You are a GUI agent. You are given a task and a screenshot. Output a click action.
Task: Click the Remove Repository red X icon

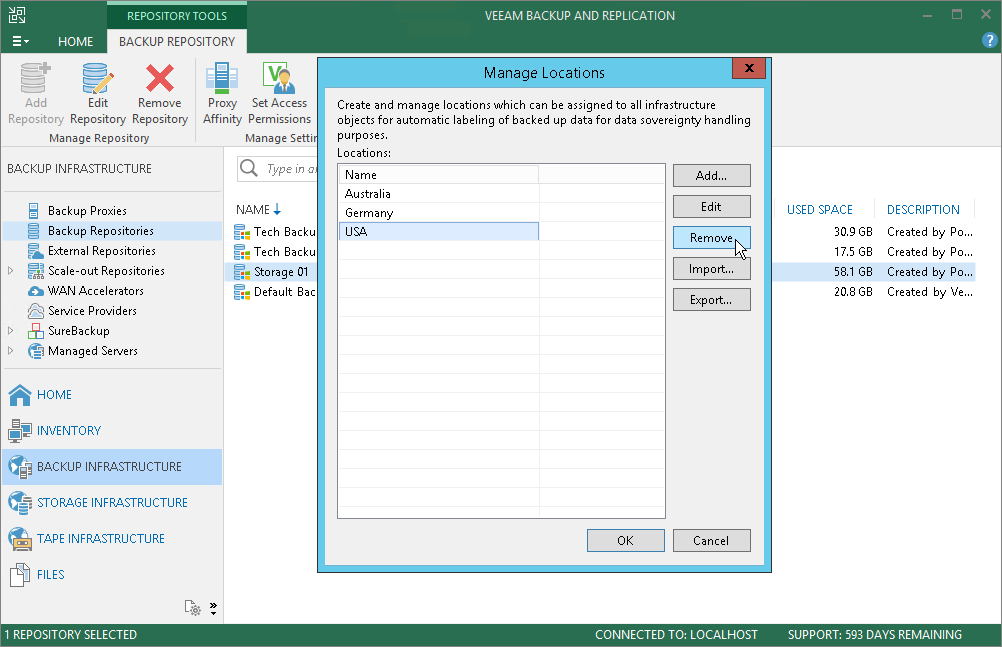click(160, 78)
